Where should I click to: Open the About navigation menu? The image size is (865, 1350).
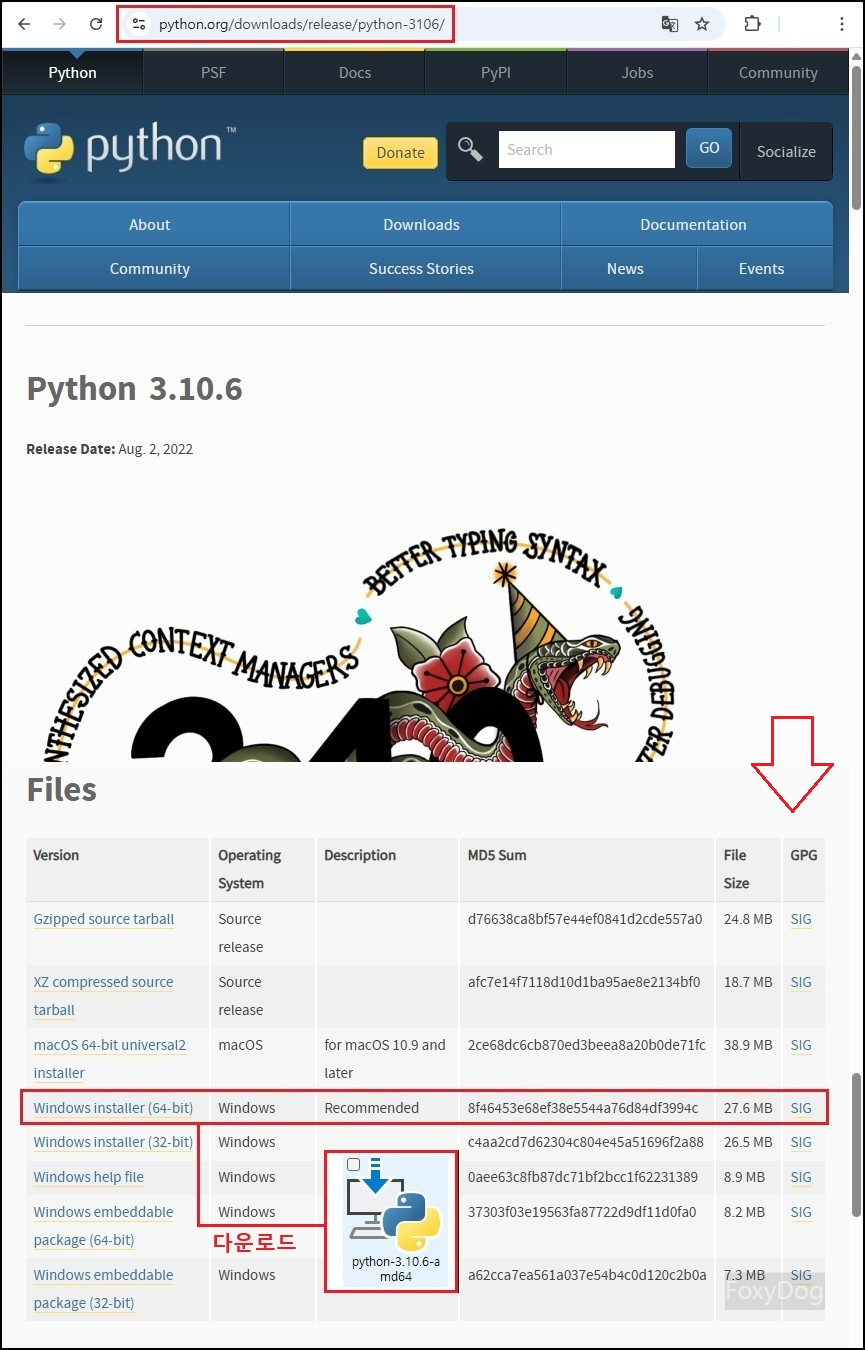pos(150,225)
